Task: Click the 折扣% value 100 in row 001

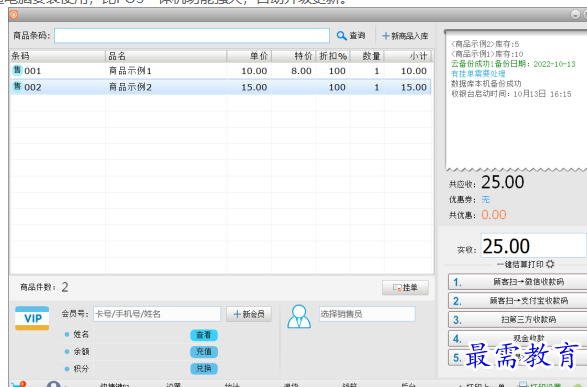Action: (x=337, y=71)
